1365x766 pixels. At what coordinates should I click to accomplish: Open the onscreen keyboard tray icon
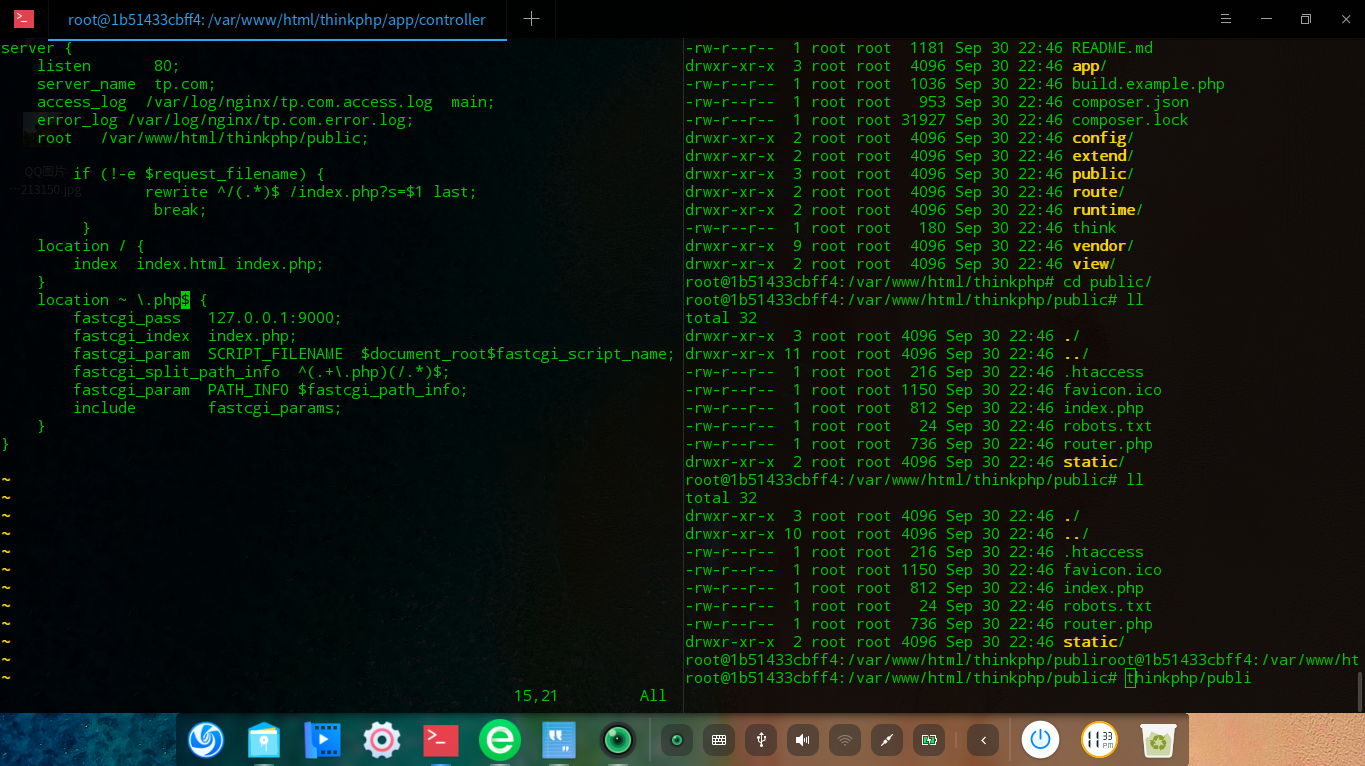(x=719, y=740)
